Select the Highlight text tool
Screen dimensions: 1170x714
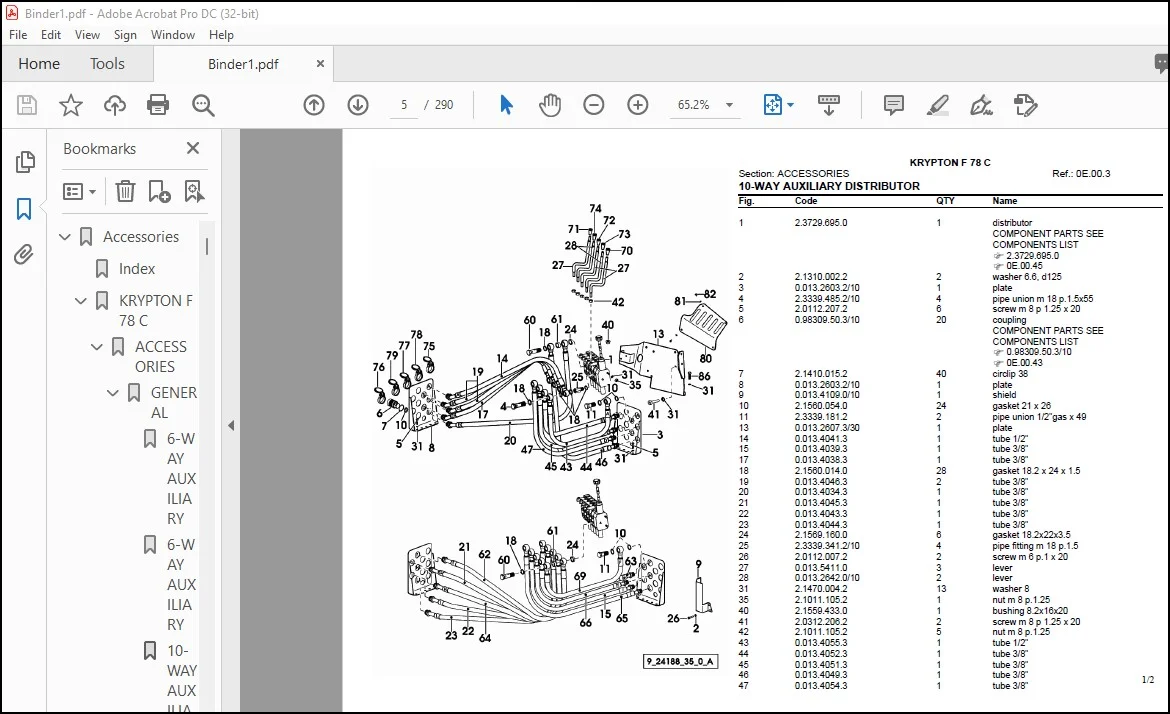click(937, 105)
